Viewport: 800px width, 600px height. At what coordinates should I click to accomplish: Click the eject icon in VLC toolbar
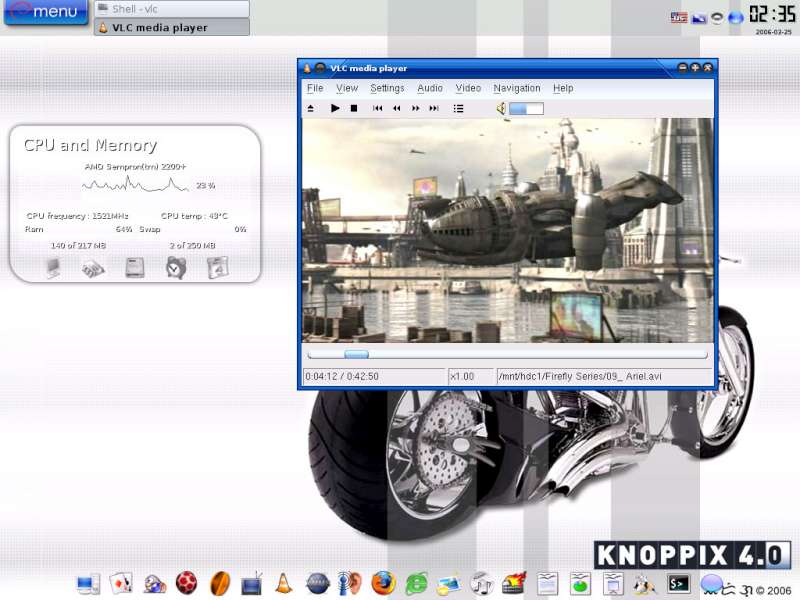(x=310, y=108)
